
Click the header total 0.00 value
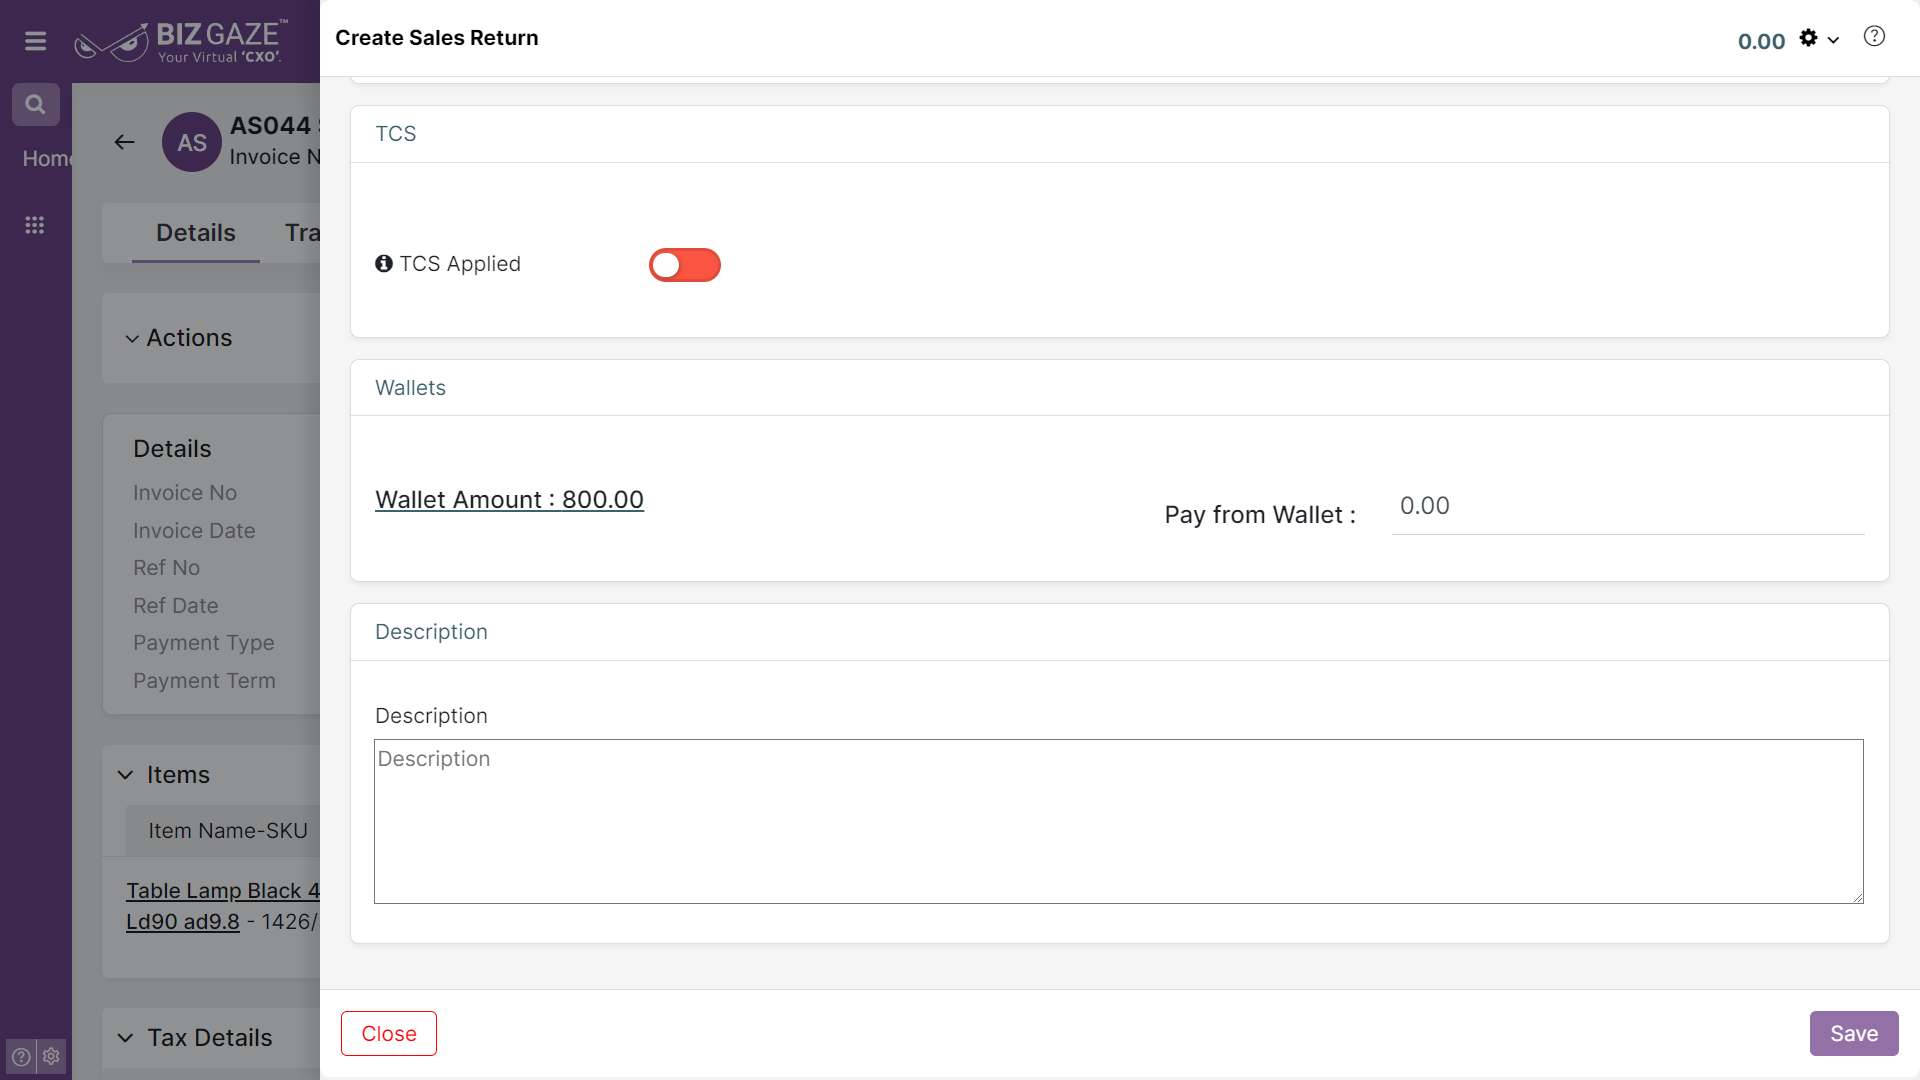pyautogui.click(x=1761, y=42)
